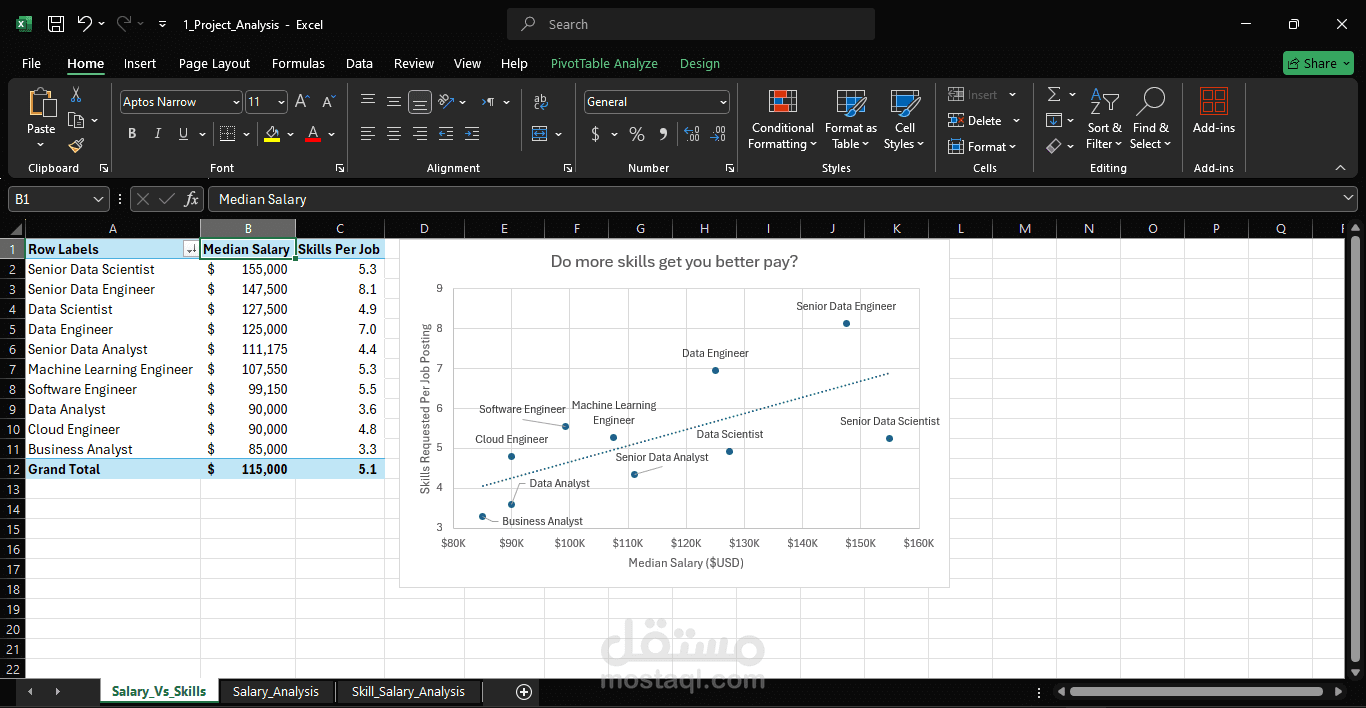Open Row Labels filter dropdown in A1
This screenshot has width=1366, height=708.
pyautogui.click(x=191, y=249)
